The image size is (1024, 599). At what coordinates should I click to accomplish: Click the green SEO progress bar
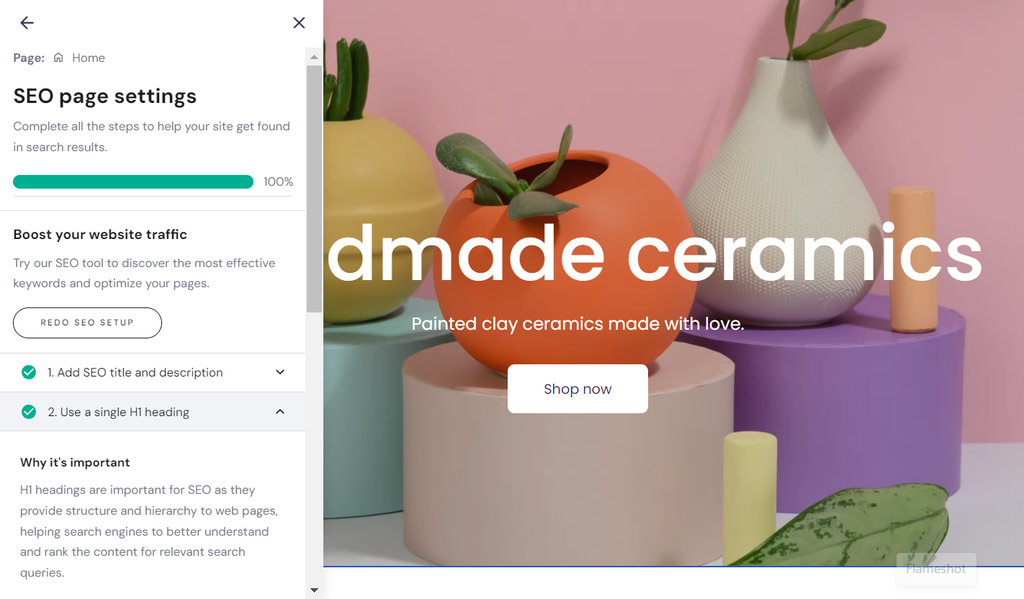(133, 182)
